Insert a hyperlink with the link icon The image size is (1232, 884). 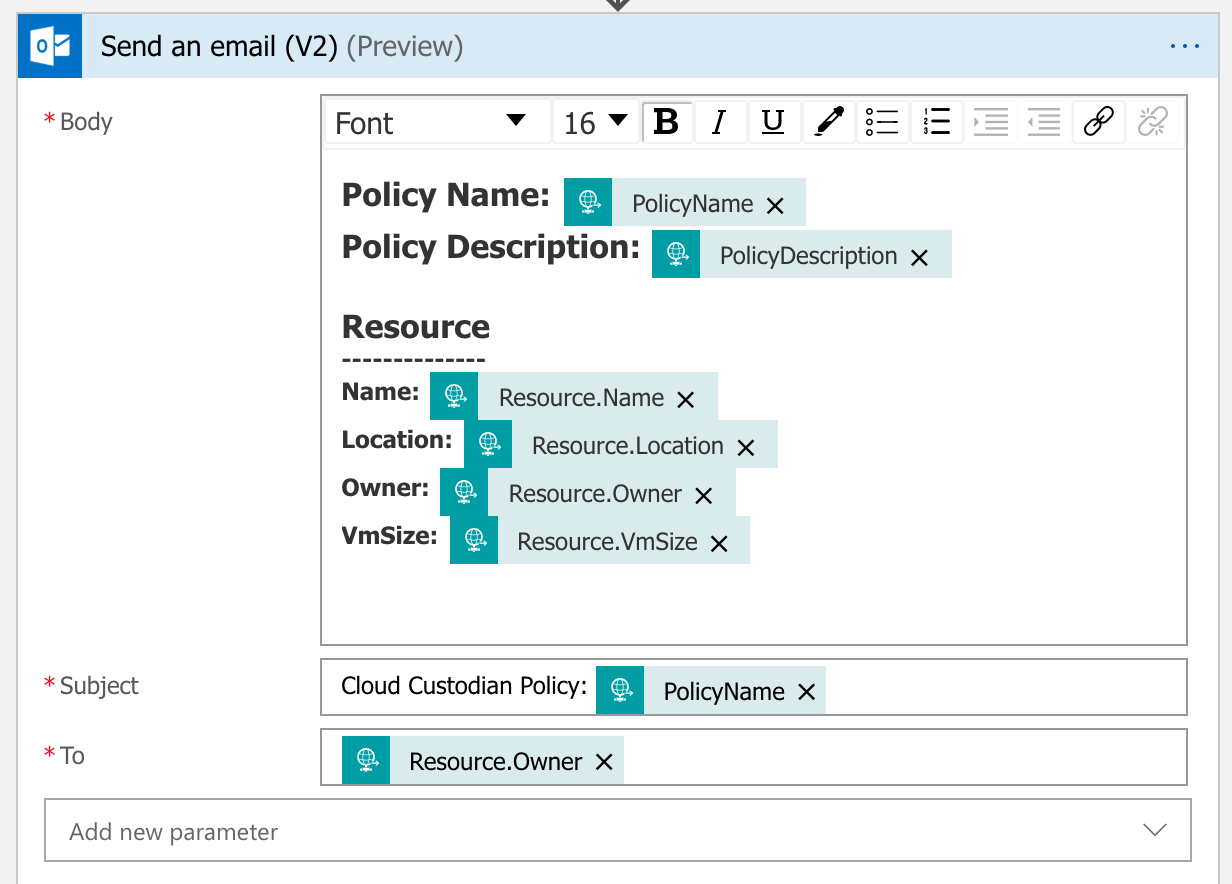pyautogui.click(x=1099, y=122)
